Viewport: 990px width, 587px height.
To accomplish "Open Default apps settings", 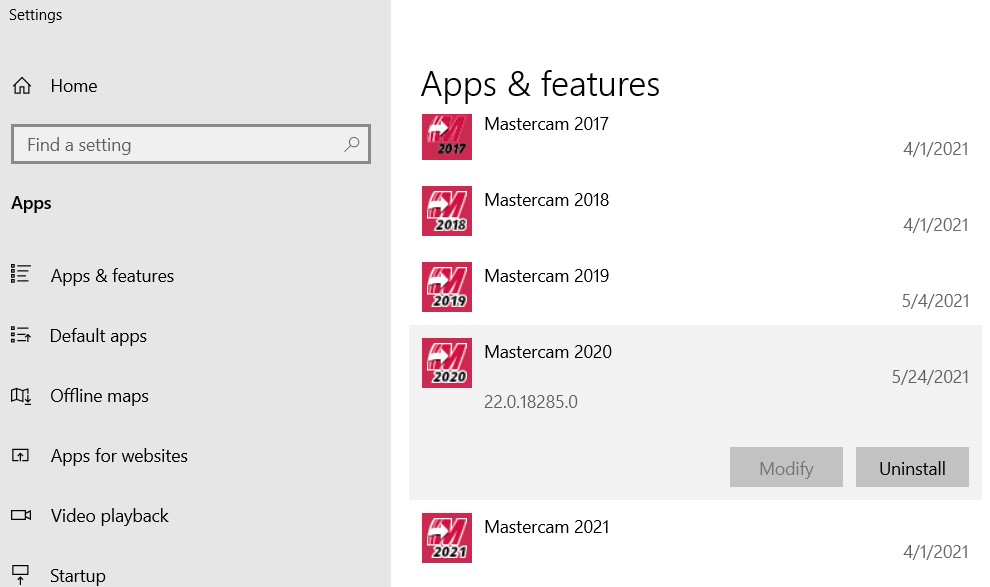I will coord(98,336).
